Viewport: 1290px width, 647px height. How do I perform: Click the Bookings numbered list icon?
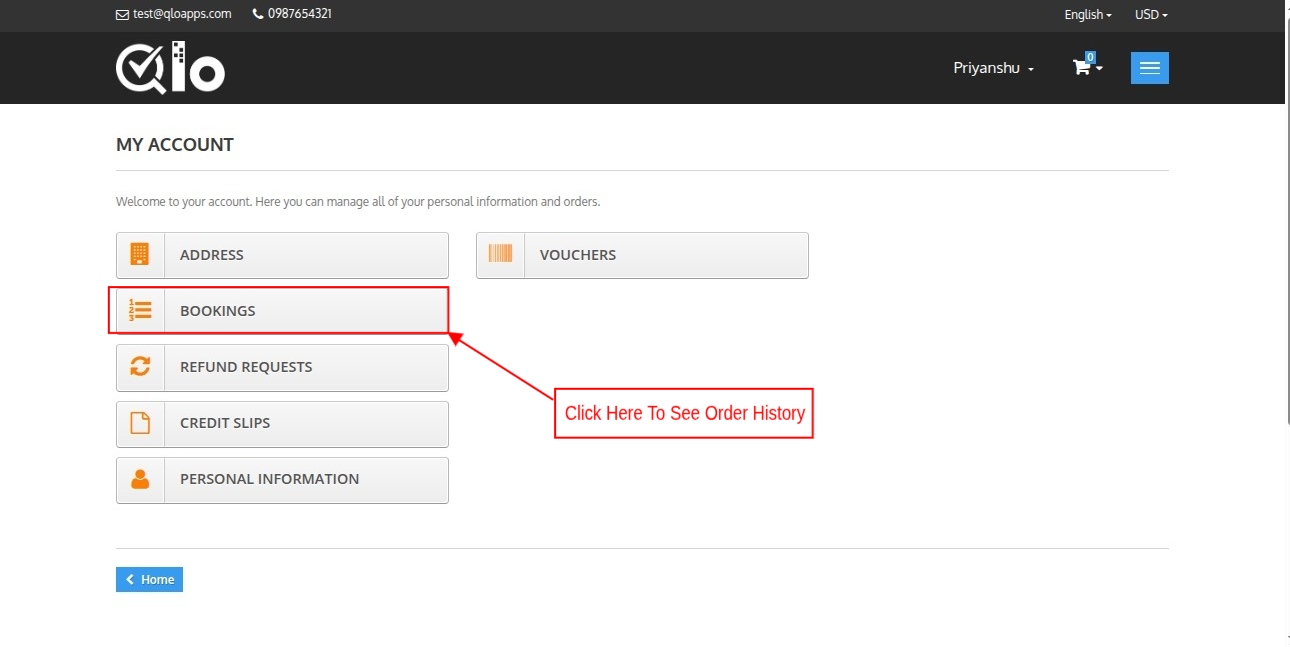(x=140, y=311)
